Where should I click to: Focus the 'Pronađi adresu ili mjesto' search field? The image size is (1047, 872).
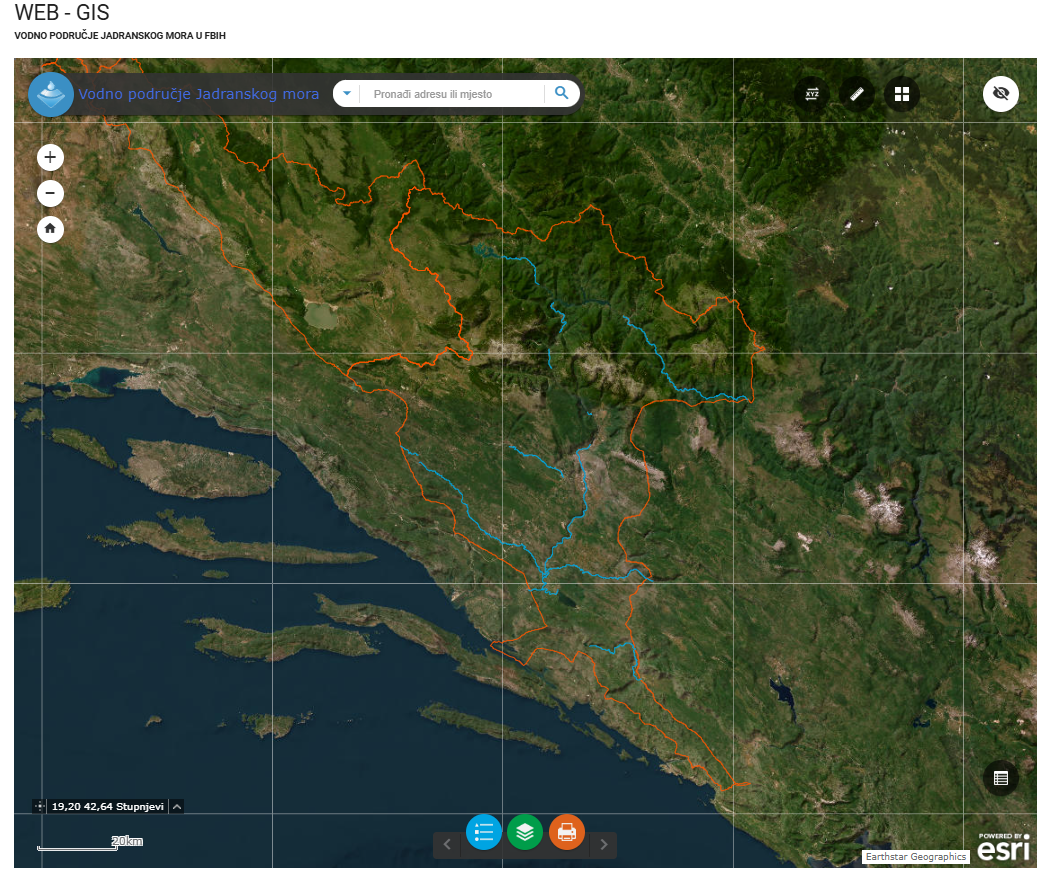tap(452, 94)
